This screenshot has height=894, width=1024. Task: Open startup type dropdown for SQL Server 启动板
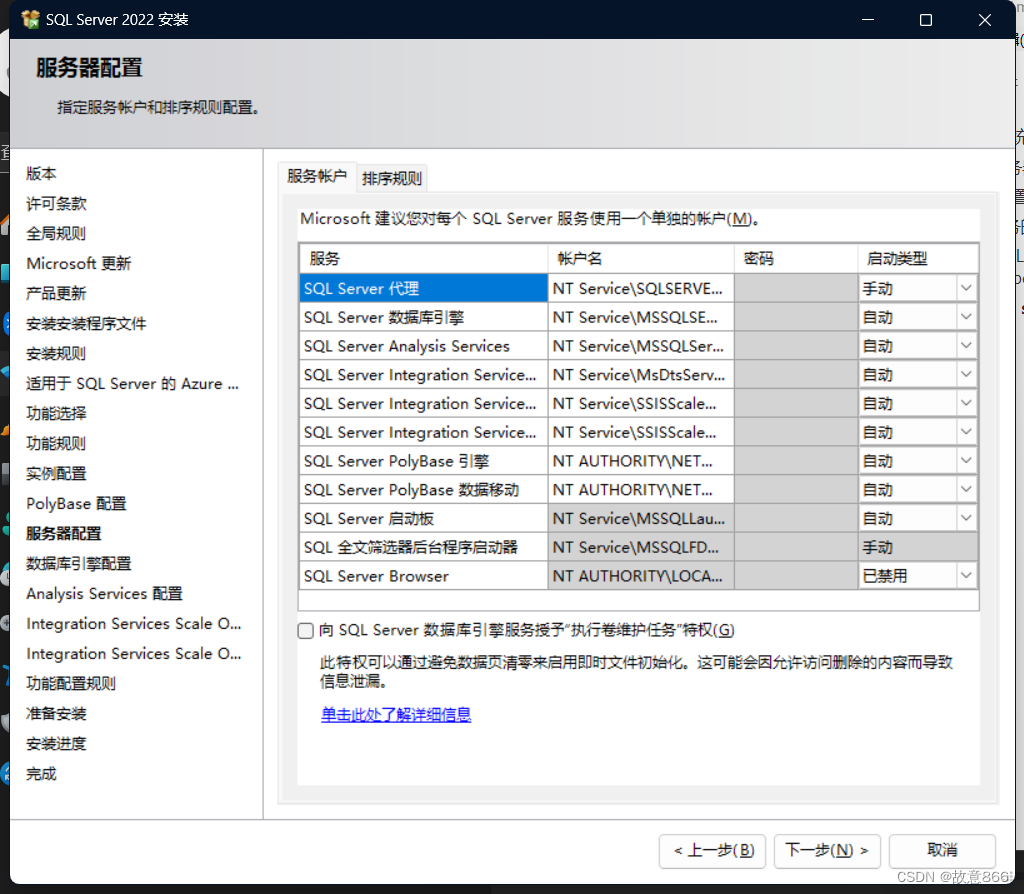966,517
